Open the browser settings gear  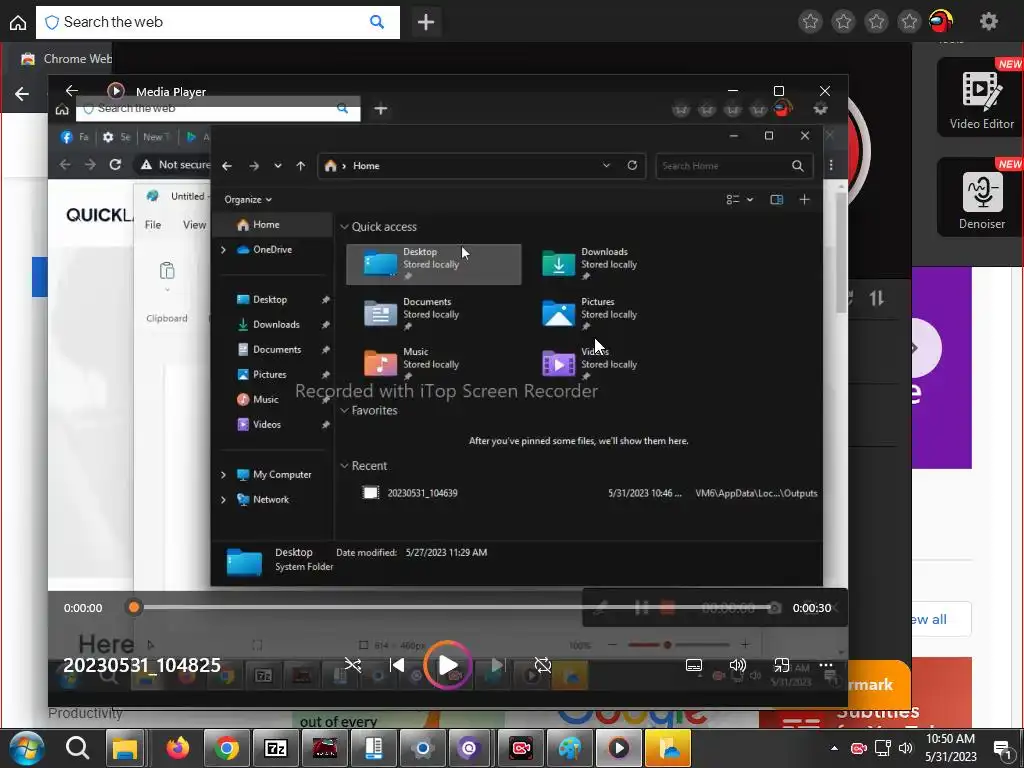tap(989, 22)
